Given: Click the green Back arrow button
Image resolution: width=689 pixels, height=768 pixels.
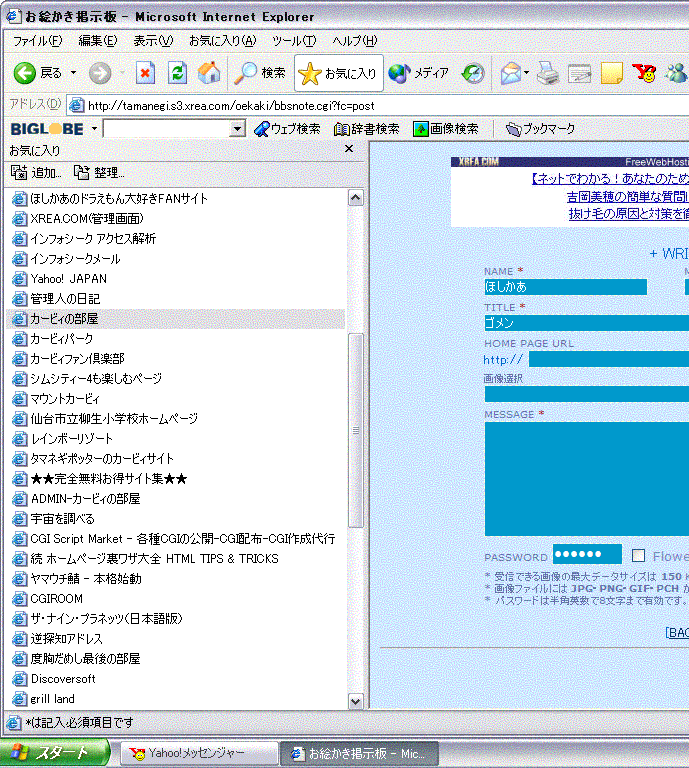Looking at the screenshot, I should point(24,73).
